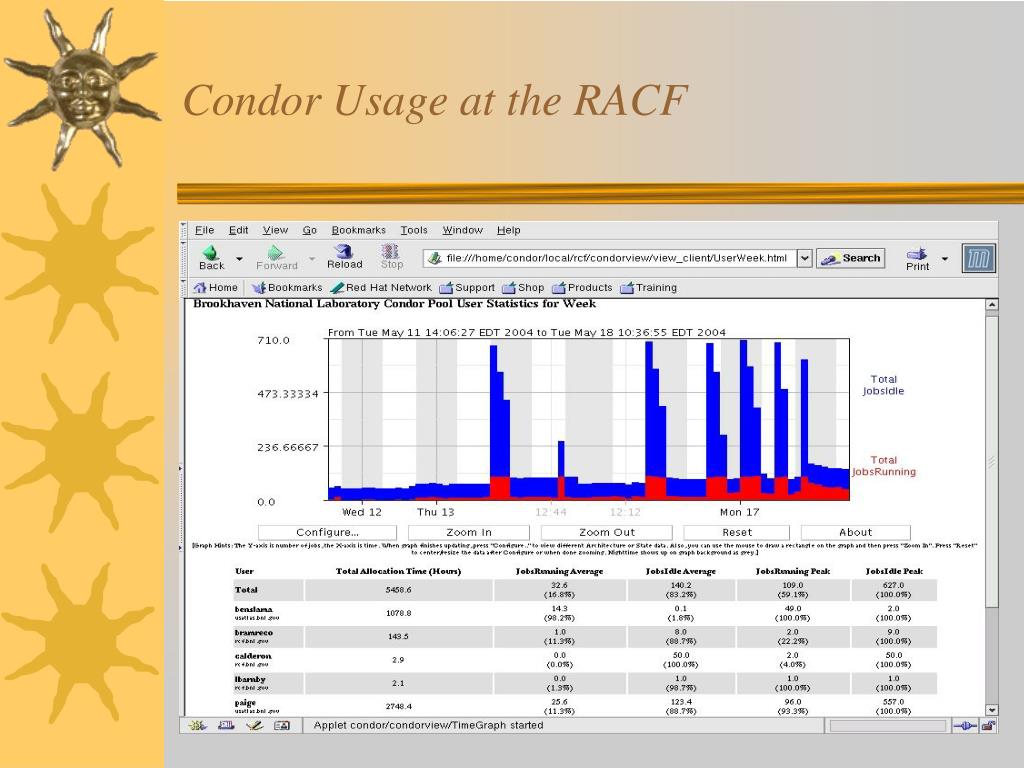Open the Shop bookmark
1024x768 pixels.
(523, 287)
